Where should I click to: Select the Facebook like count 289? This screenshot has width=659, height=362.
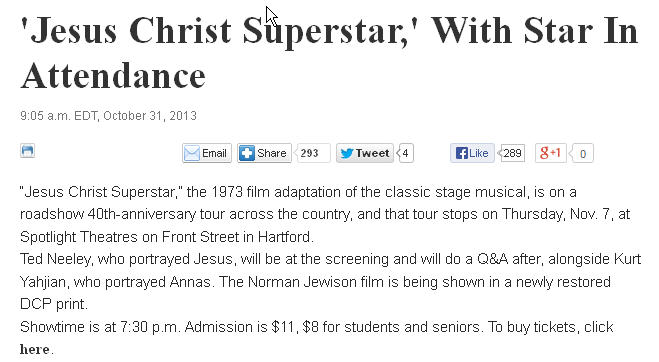click(x=511, y=153)
